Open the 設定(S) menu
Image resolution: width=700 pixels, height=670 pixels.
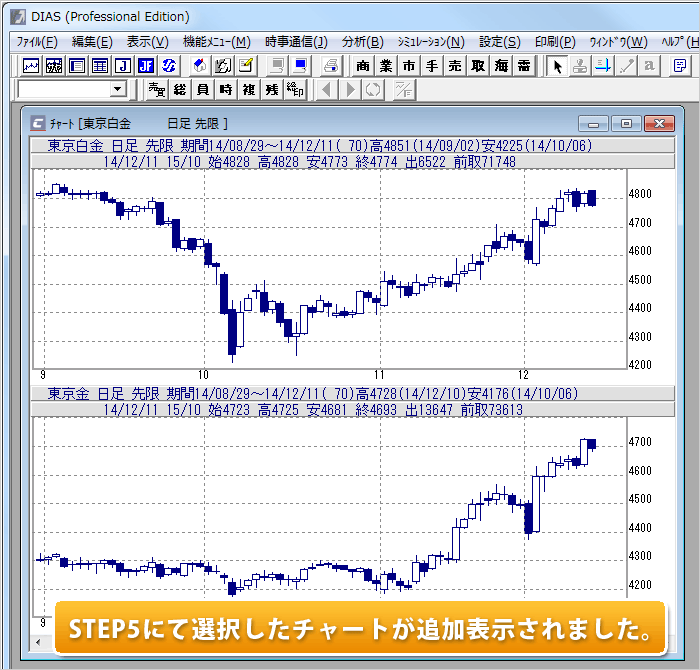pos(499,42)
